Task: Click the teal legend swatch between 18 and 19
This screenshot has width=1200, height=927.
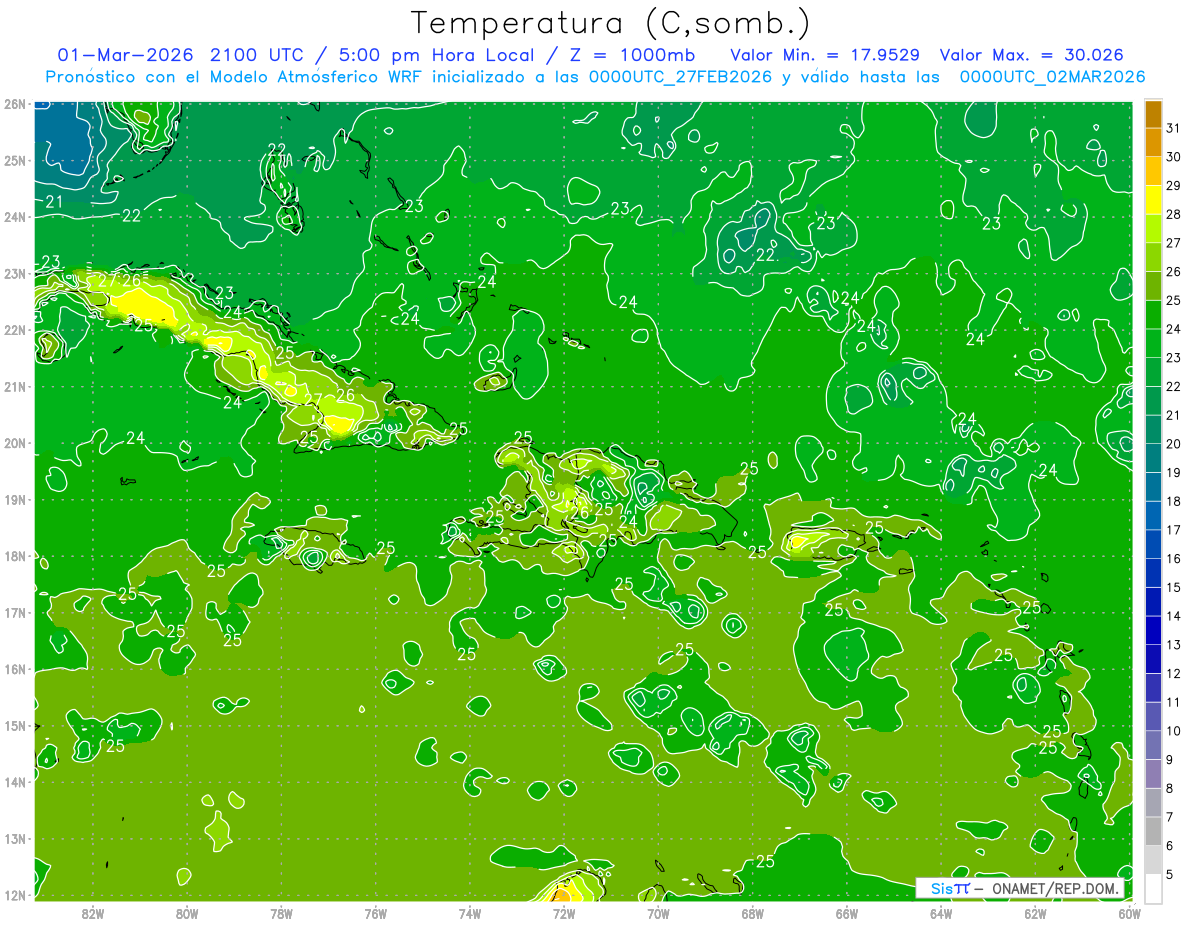Action: pos(1153,487)
